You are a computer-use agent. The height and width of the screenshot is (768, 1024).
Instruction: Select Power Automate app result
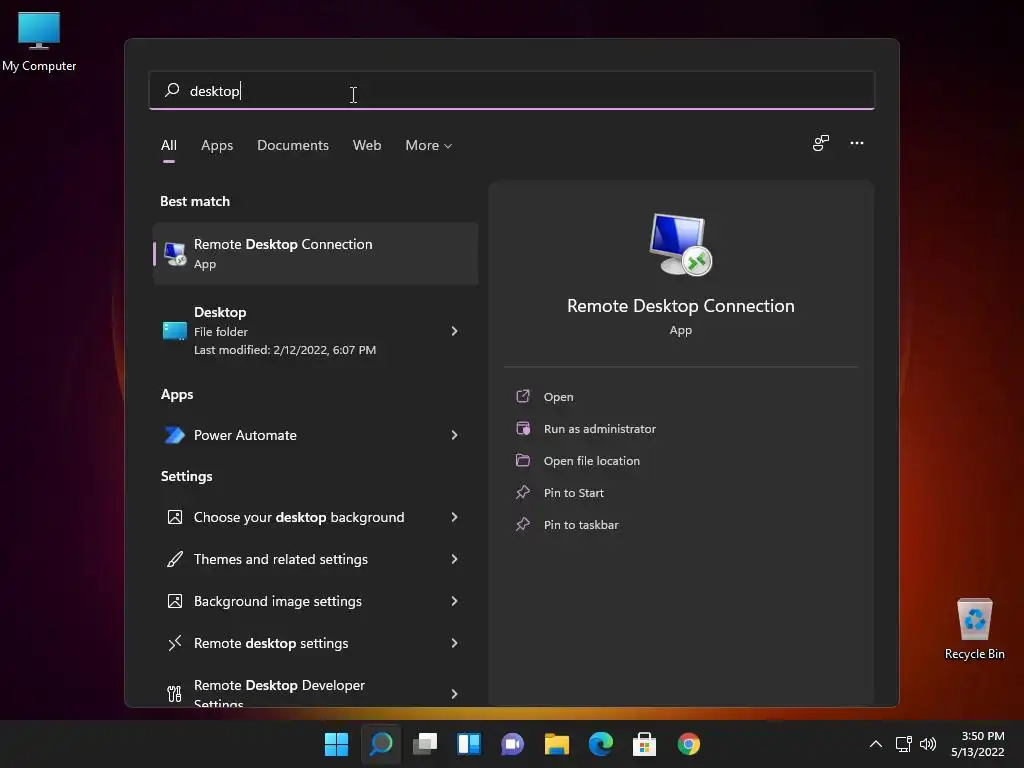pos(315,435)
